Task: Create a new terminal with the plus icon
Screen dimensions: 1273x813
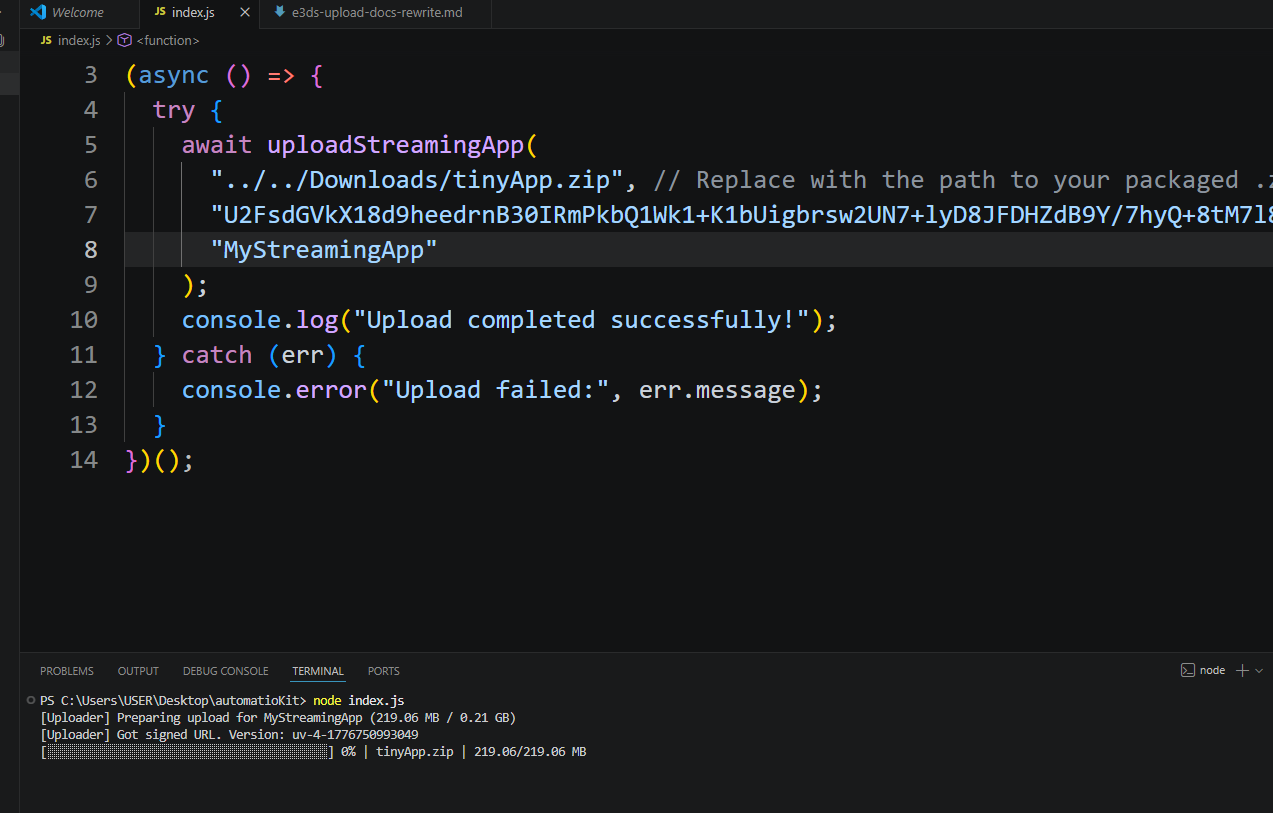Action: [1242, 670]
